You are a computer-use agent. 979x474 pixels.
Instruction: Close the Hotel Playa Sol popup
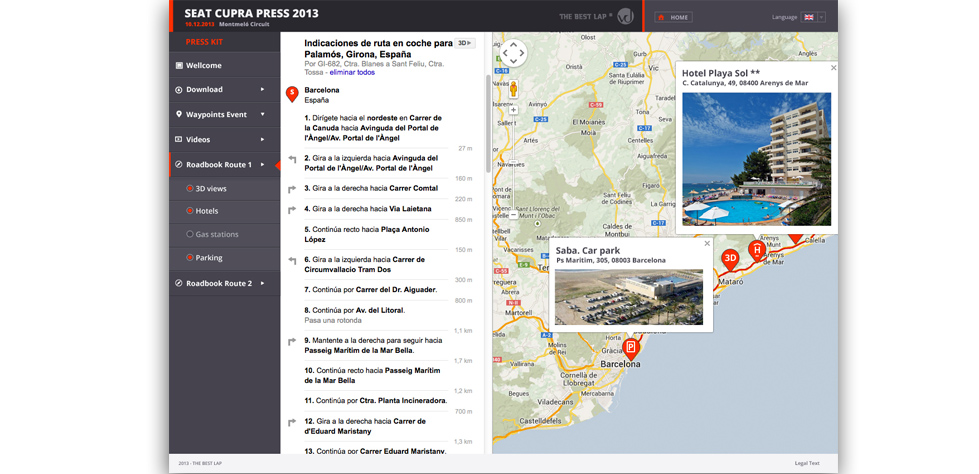point(833,68)
